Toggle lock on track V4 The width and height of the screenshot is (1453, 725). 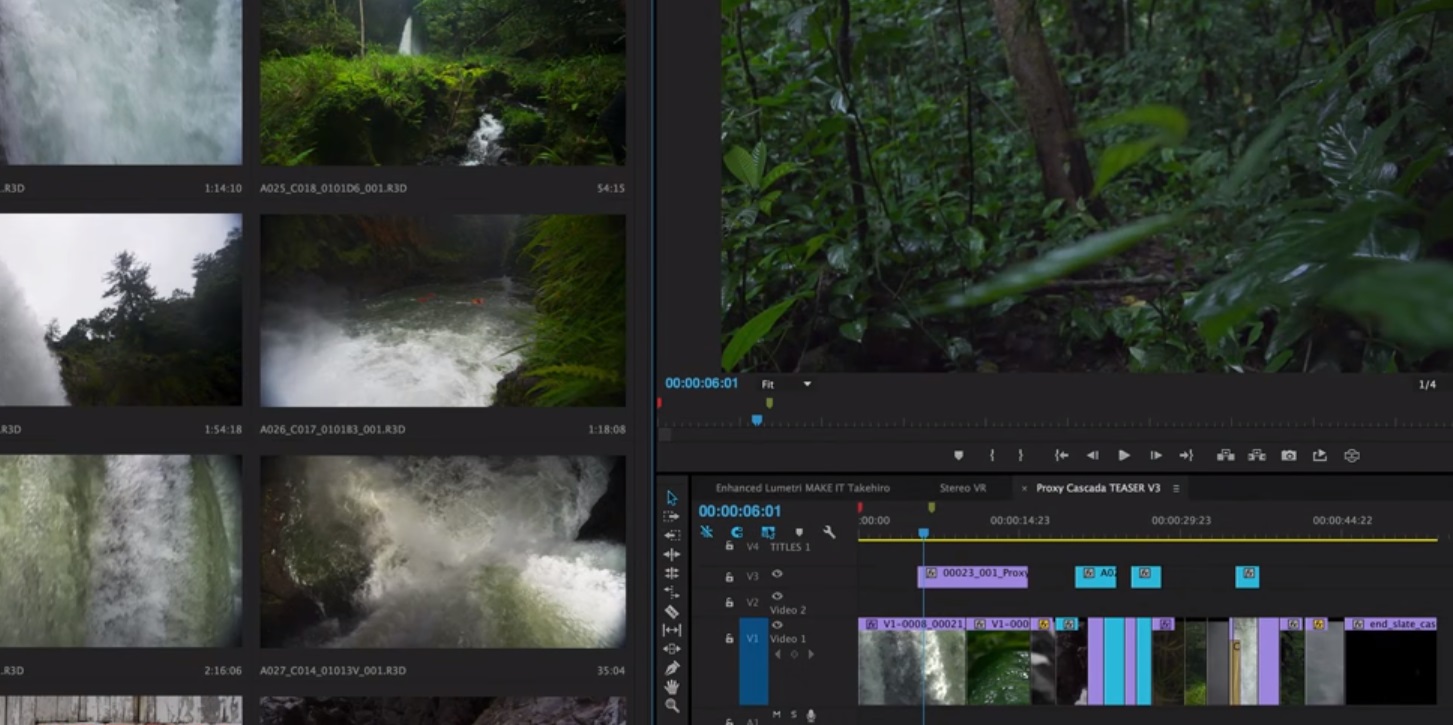(729, 546)
